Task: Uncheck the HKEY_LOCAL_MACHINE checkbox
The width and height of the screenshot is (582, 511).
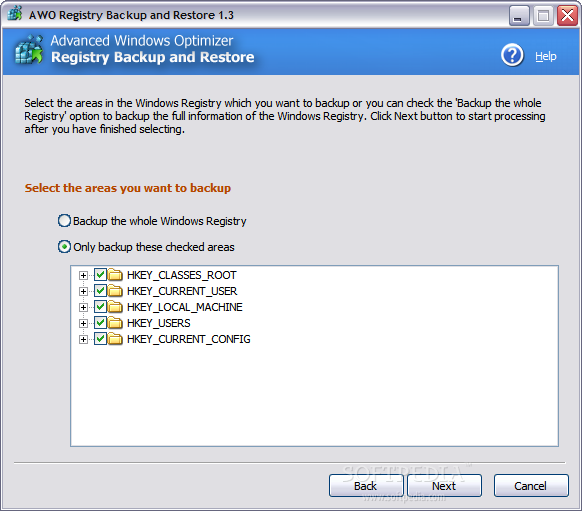Action: click(x=100, y=307)
